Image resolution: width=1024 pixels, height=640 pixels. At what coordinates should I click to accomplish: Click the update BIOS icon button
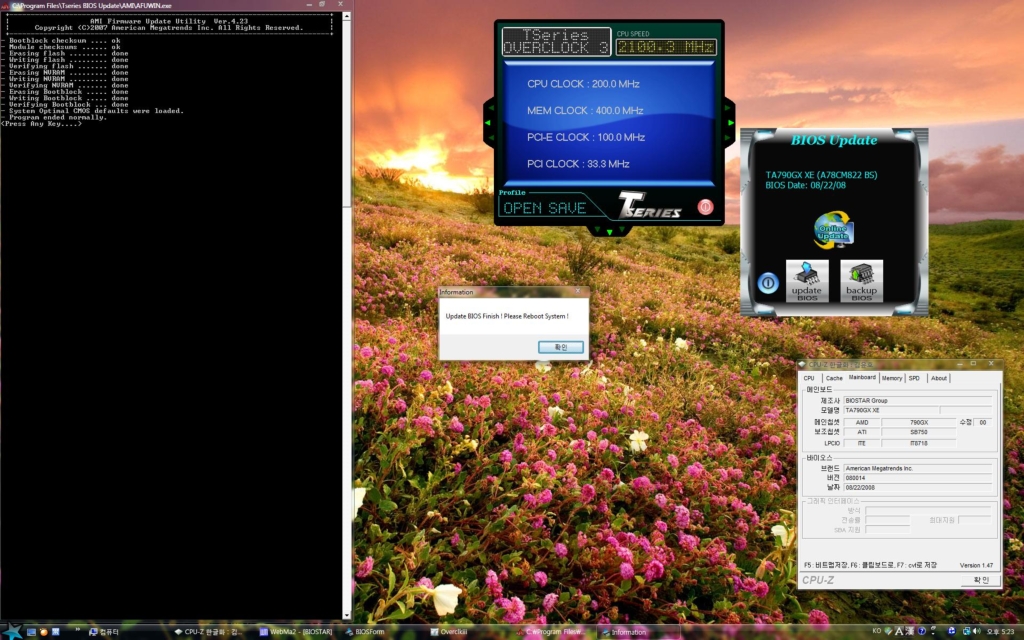tap(807, 281)
